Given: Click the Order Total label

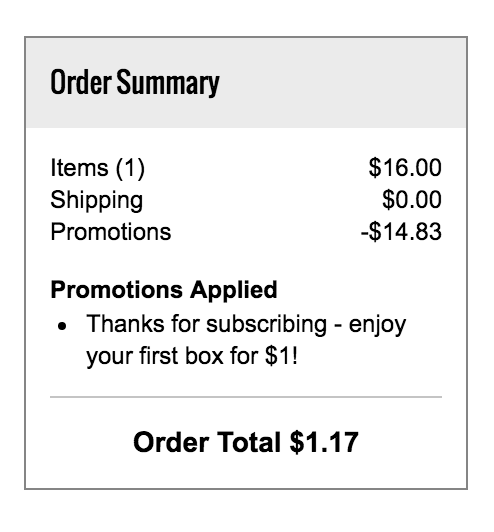Looking at the screenshot, I should tap(207, 442).
